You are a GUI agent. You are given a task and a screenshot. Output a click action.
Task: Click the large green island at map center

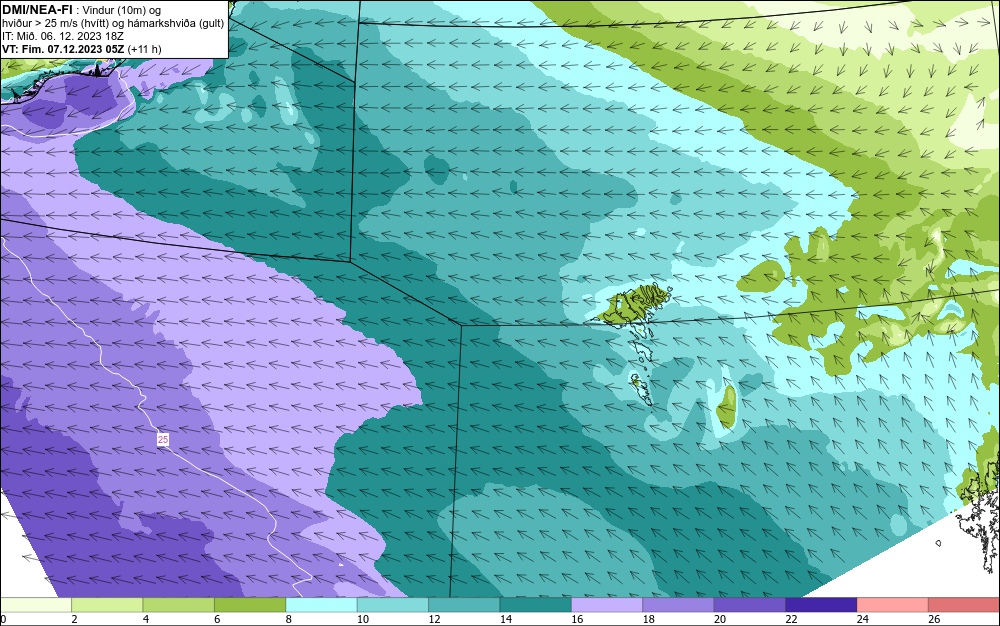tap(635, 303)
